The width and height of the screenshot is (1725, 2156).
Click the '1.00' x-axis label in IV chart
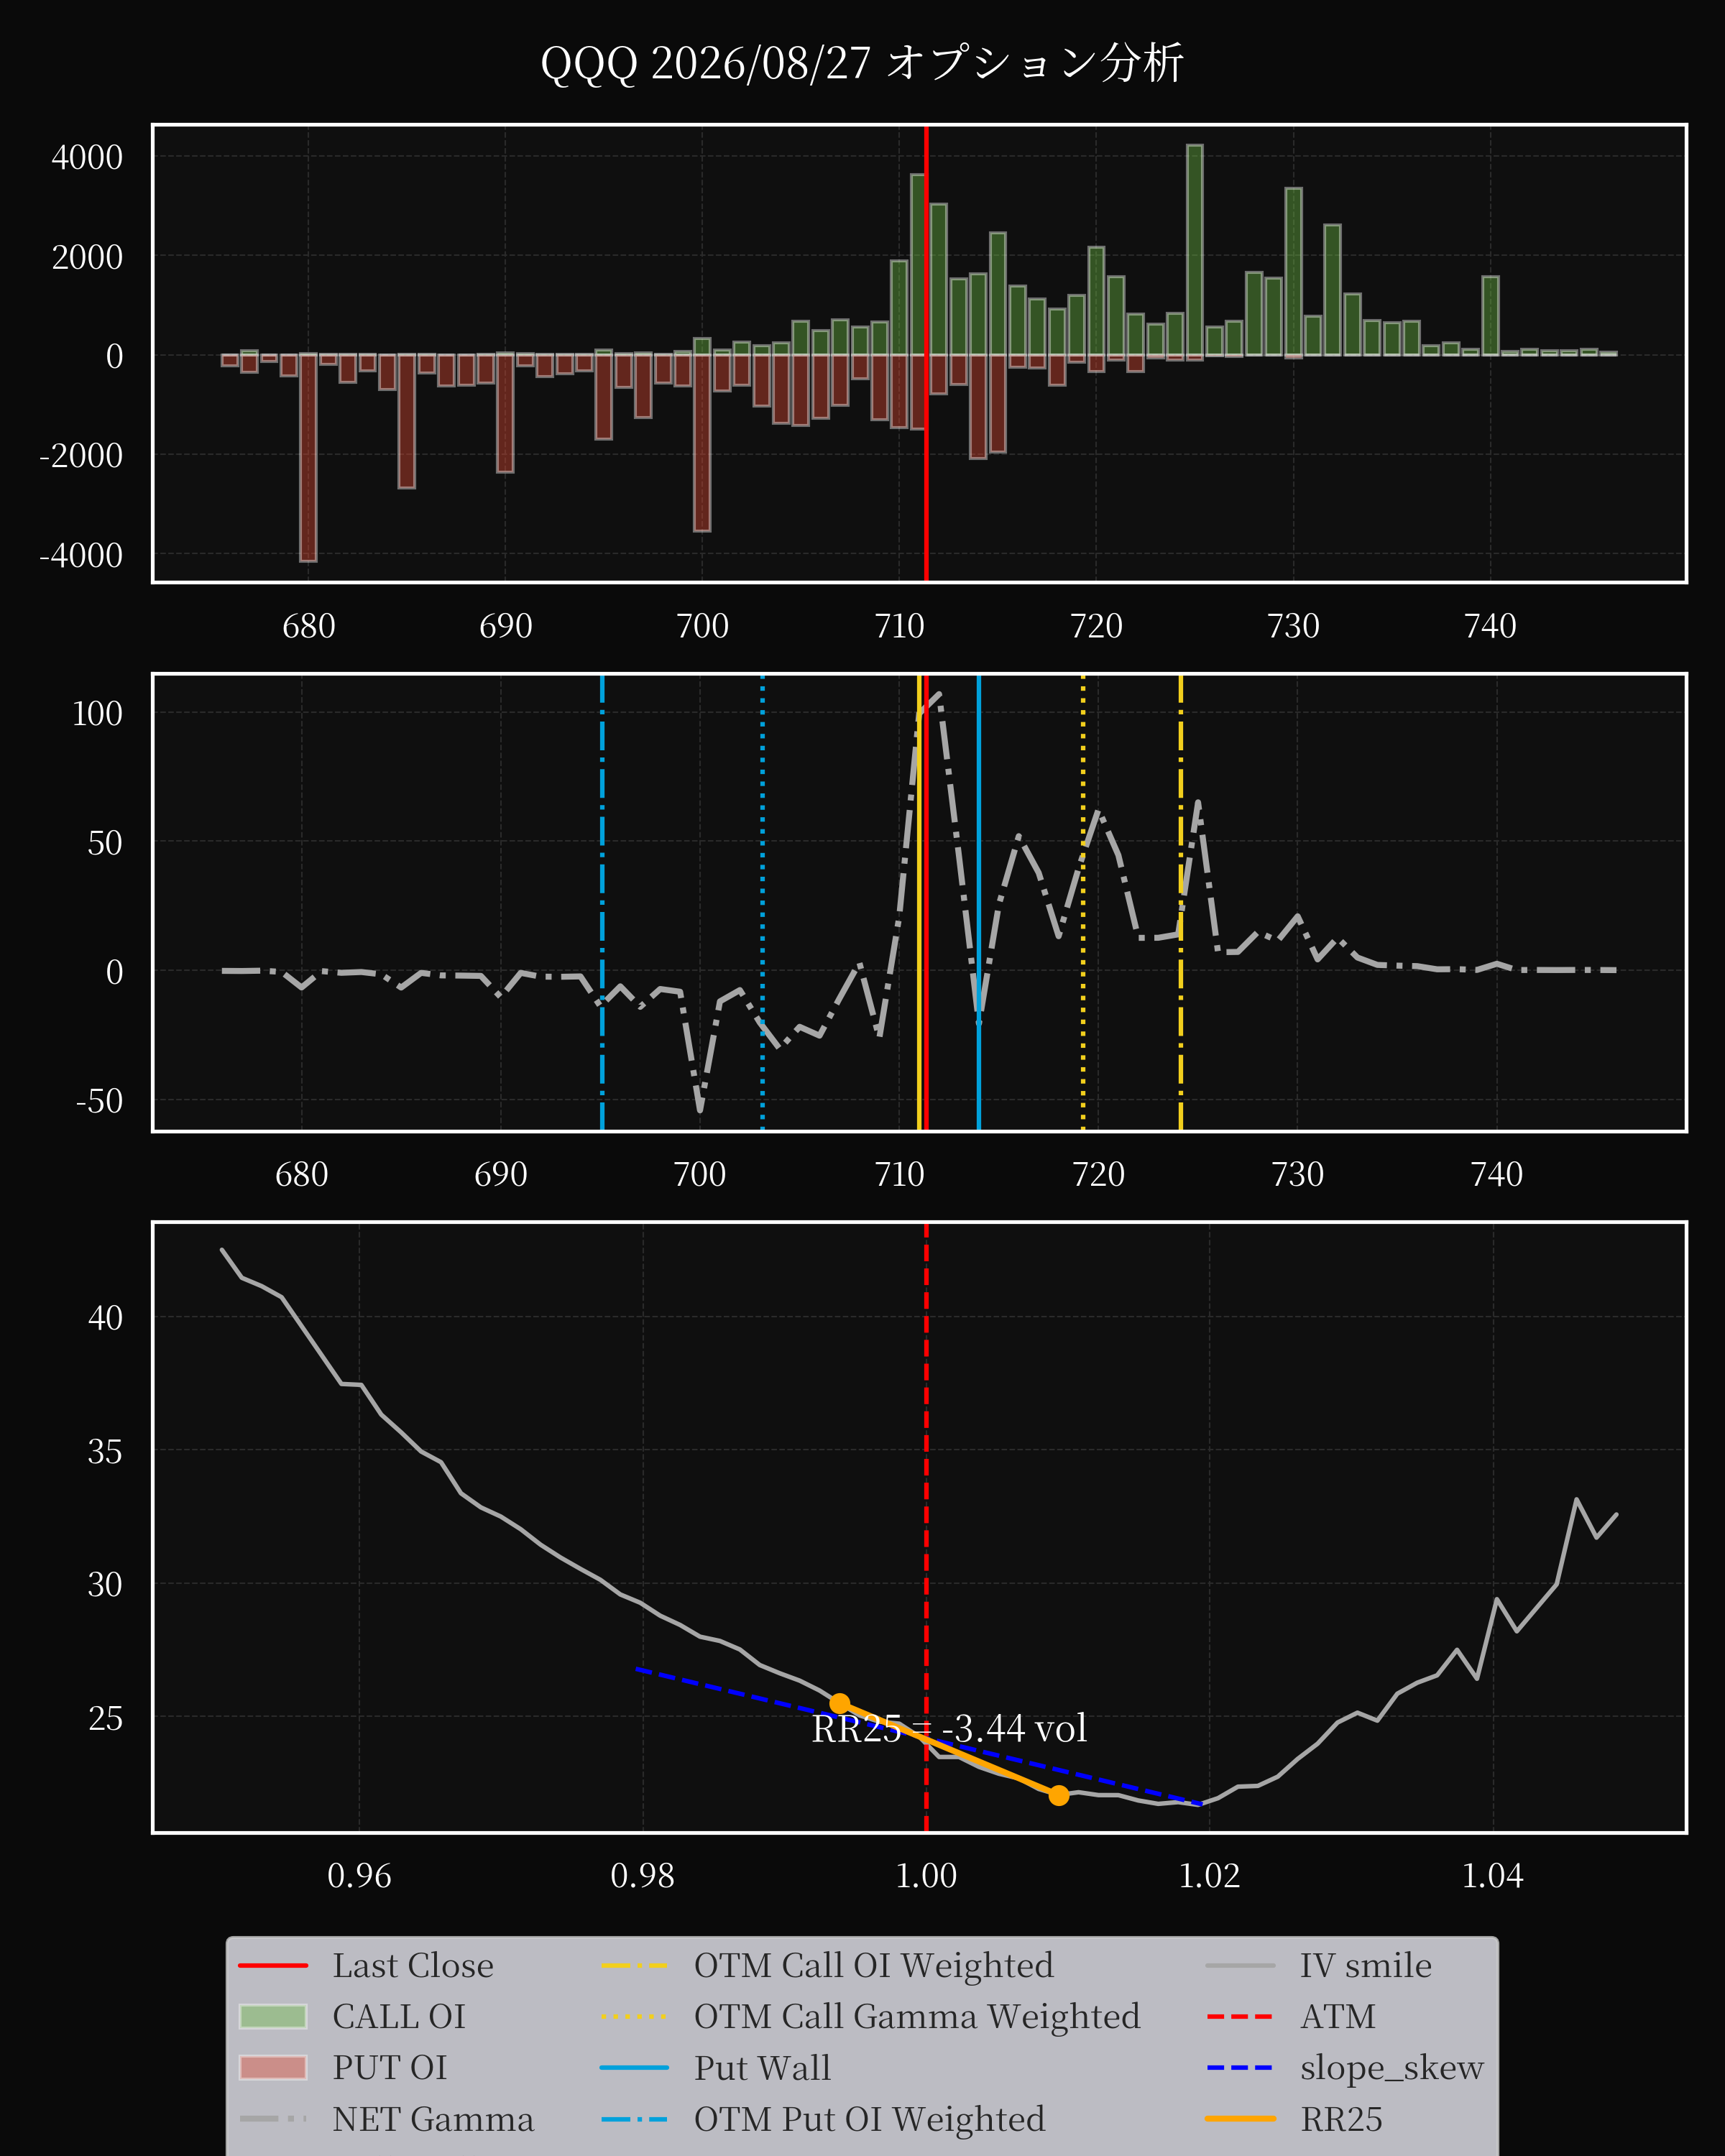[x=926, y=1875]
